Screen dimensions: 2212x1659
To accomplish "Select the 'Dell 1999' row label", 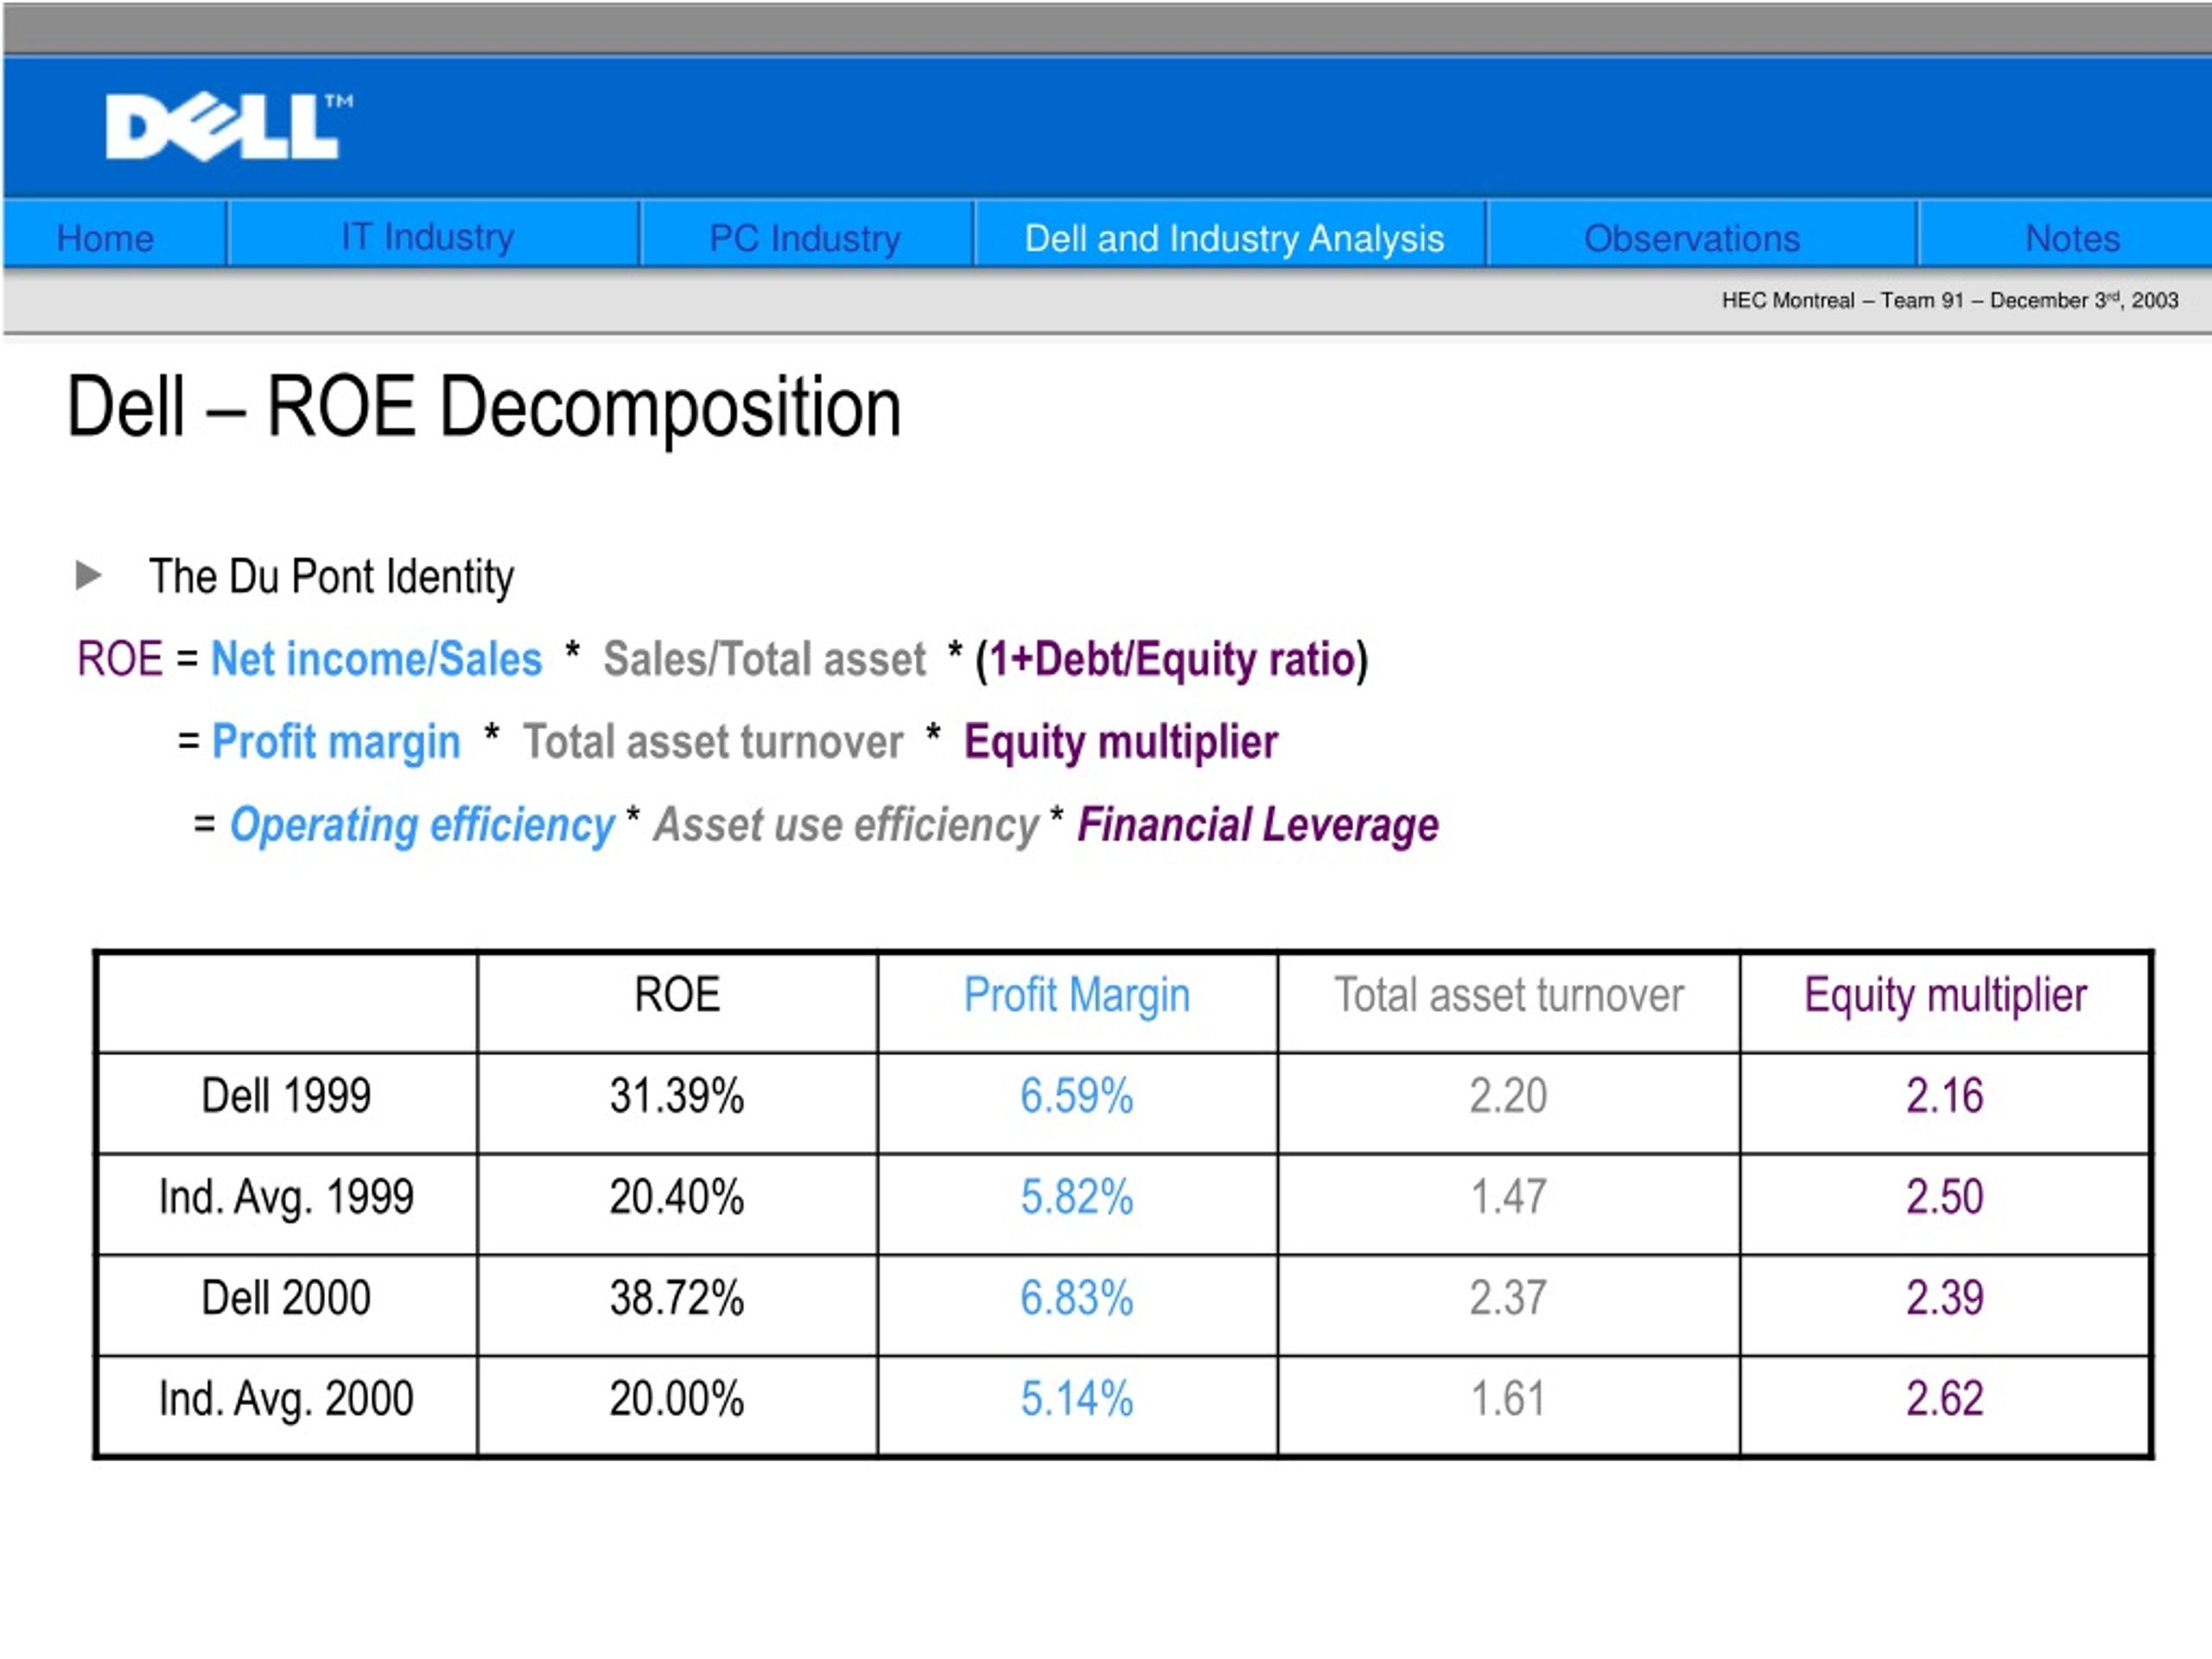I will (286, 1096).
